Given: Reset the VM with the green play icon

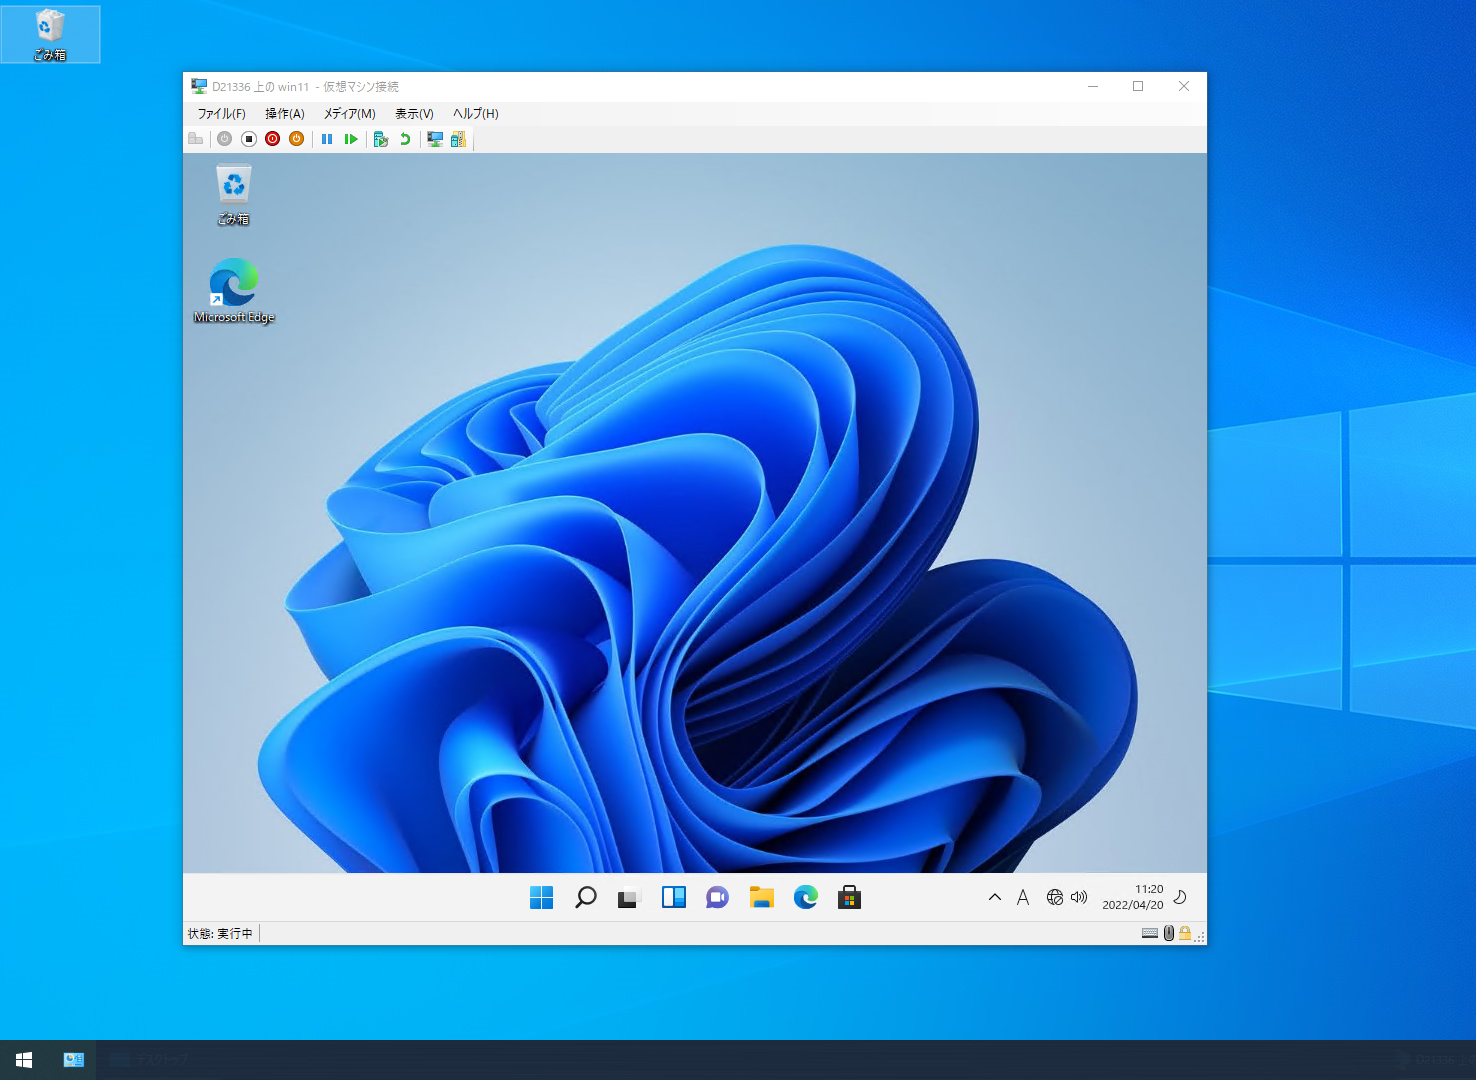Looking at the screenshot, I should point(351,139).
